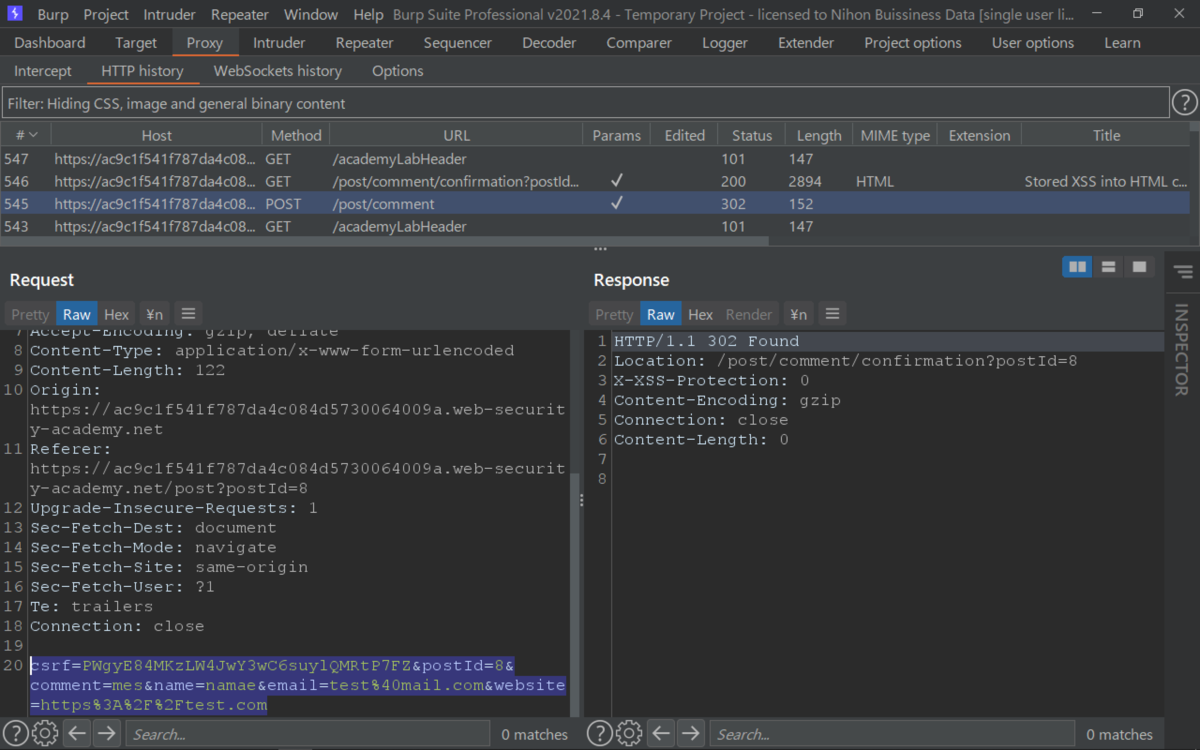Image resolution: width=1200 pixels, height=750 pixels.
Task: Open WebSockets history sub-tab
Action: 278,71
